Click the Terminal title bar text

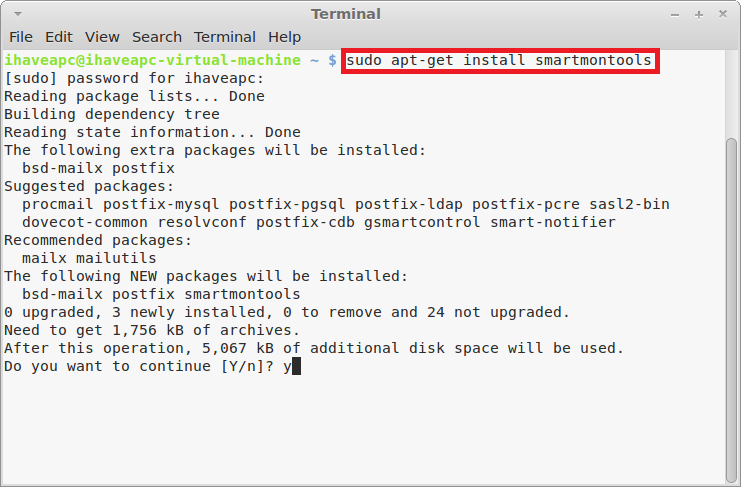tap(345, 14)
